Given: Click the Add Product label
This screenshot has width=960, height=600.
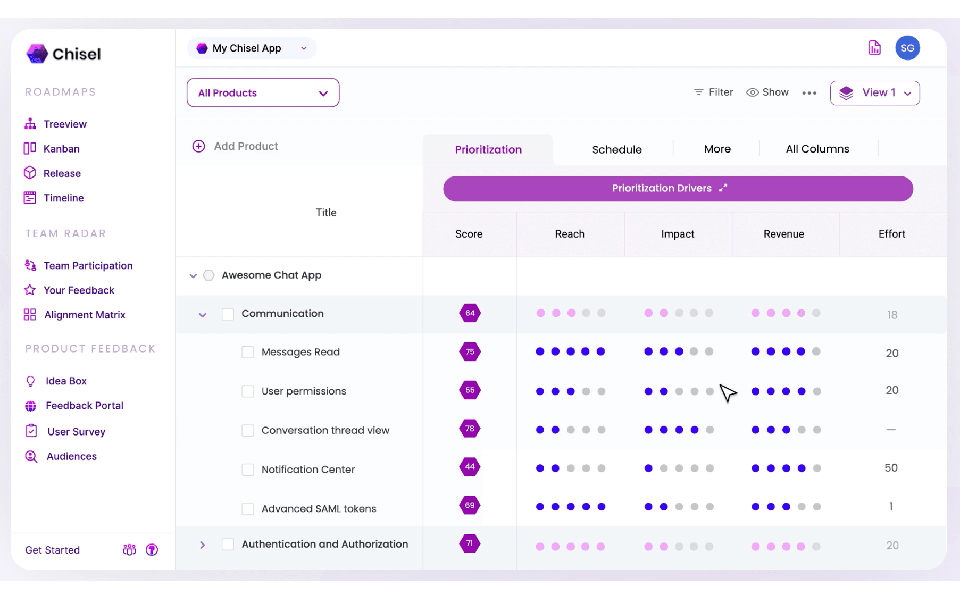Looking at the screenshot, I should click(x=246, y=146).
